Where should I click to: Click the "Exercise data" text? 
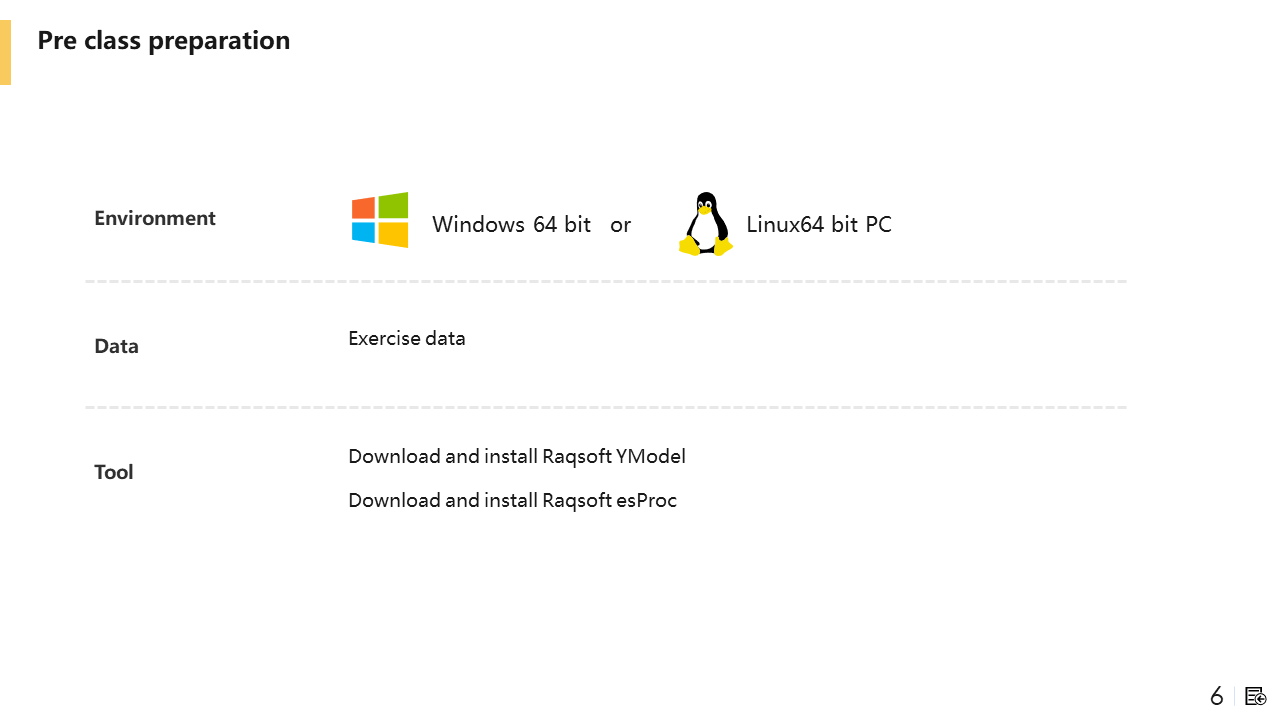[x=407, y=338]
